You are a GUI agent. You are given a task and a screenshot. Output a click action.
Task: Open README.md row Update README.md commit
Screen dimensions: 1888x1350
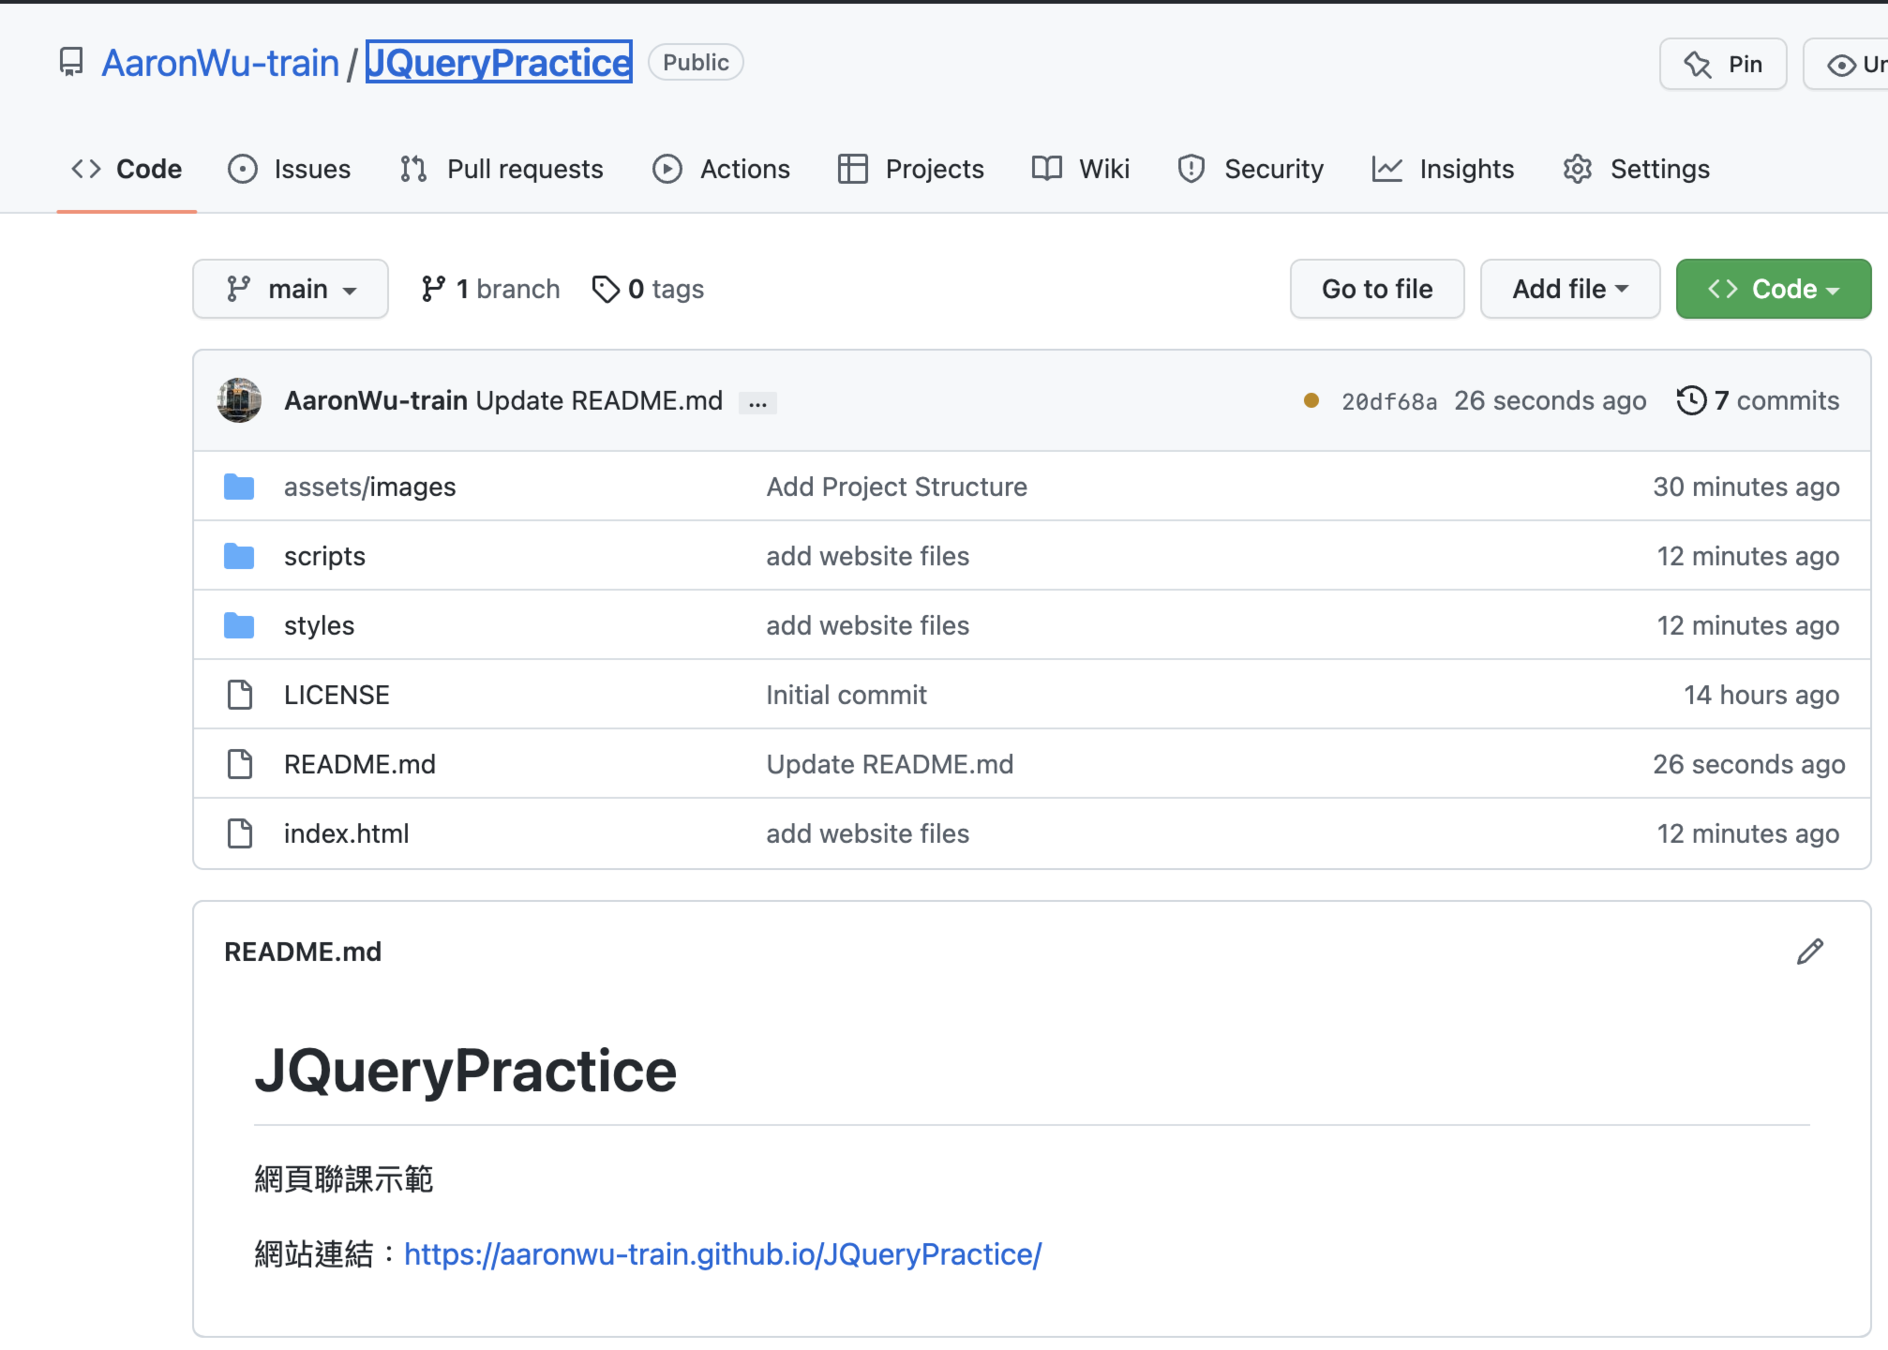(x=890, y=764)
